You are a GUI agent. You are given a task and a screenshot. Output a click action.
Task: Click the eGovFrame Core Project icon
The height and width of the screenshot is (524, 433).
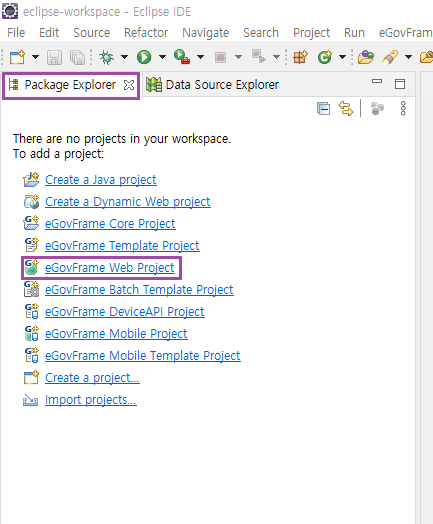(x=31, y=223)
